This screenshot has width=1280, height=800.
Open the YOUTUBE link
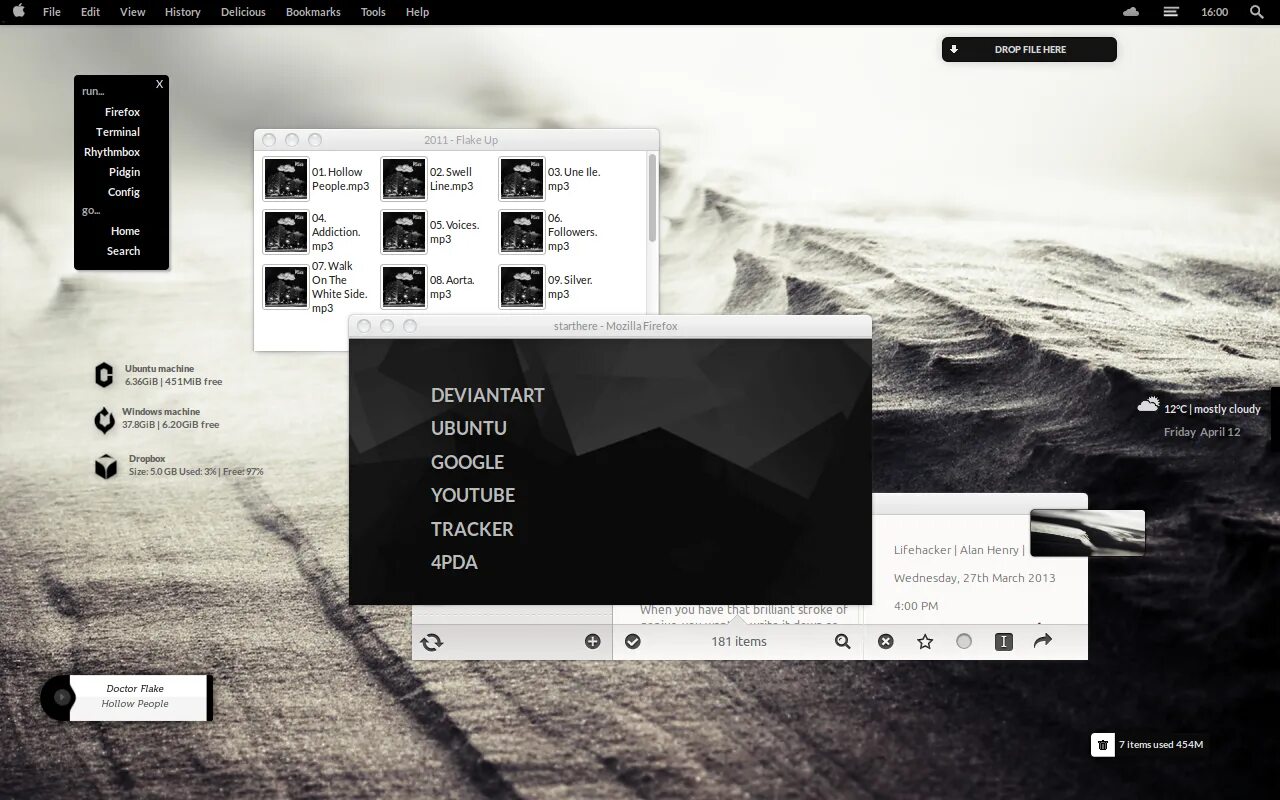coord(473,495)
